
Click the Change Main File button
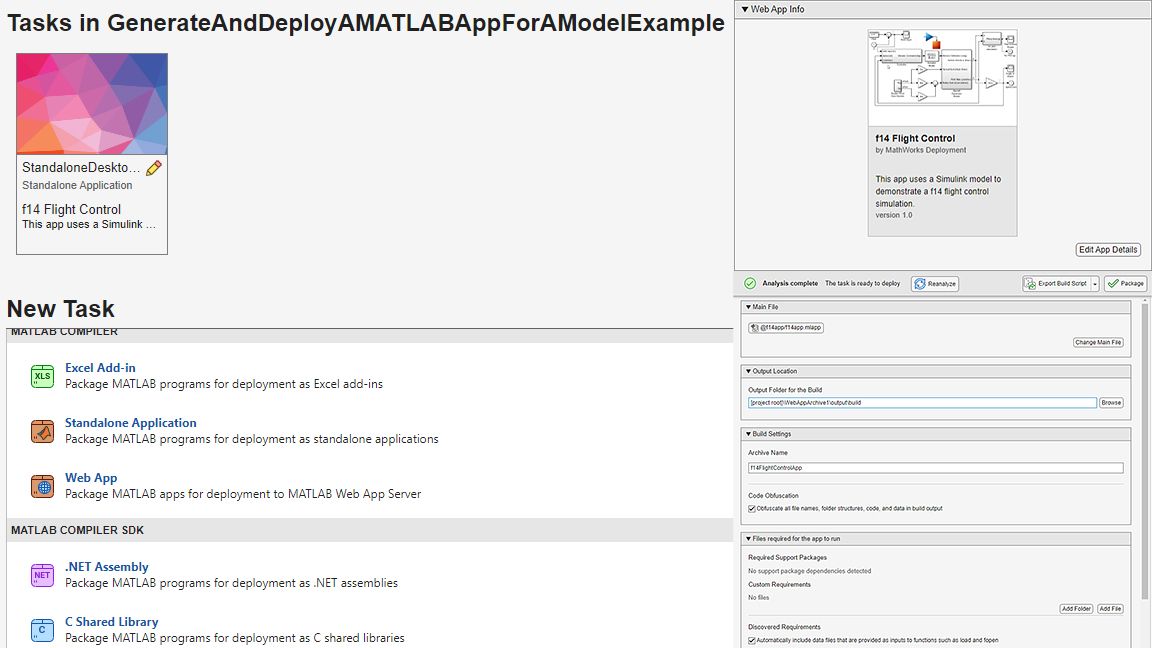click(x=1098, y=342)
